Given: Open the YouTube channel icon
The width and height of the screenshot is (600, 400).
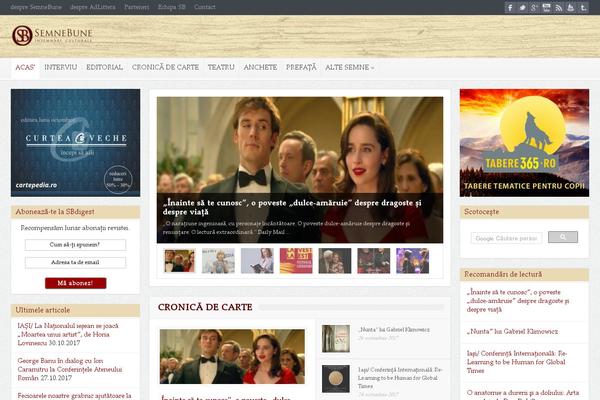Looking at the screenshot, I should (546, 8).
